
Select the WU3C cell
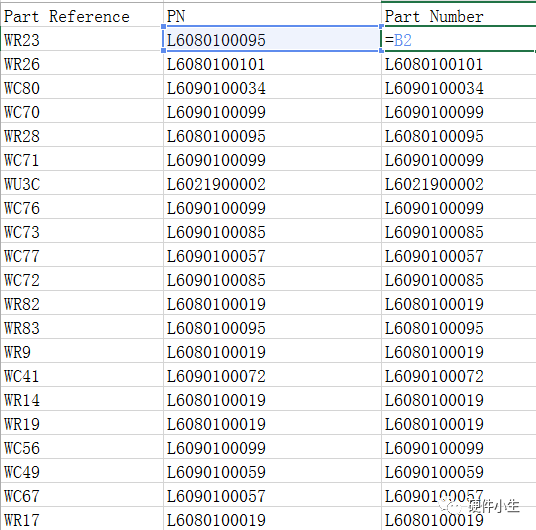pyautogui.click(x=82, y=183)
